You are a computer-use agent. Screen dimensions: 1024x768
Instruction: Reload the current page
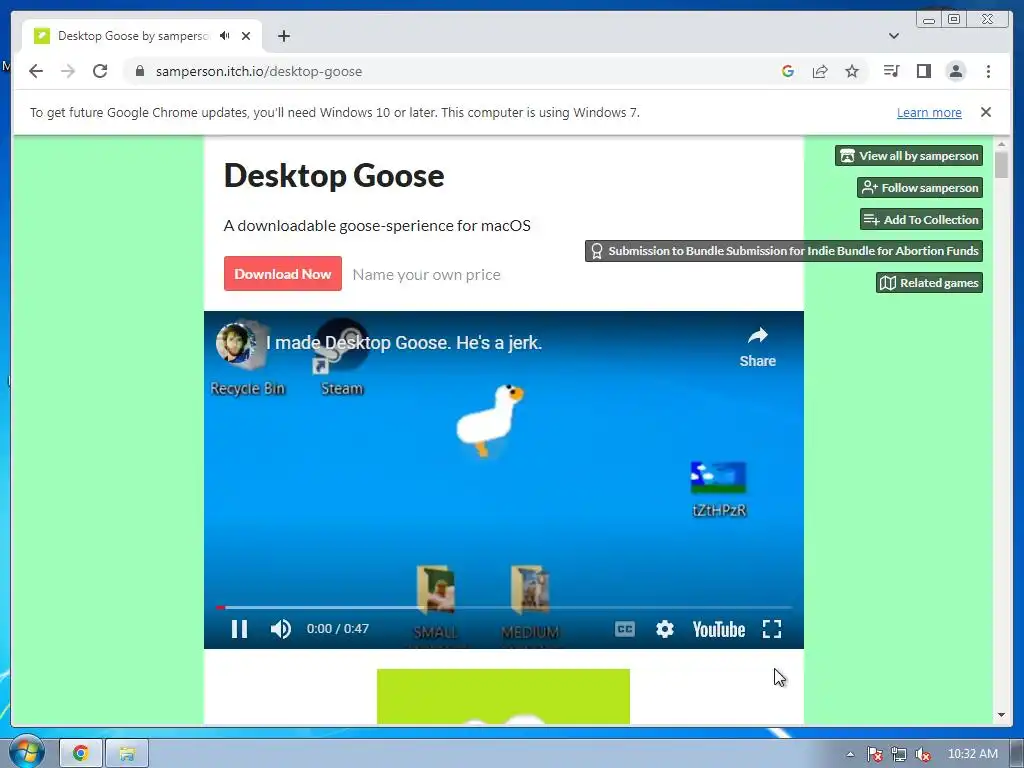pos(100,71)
